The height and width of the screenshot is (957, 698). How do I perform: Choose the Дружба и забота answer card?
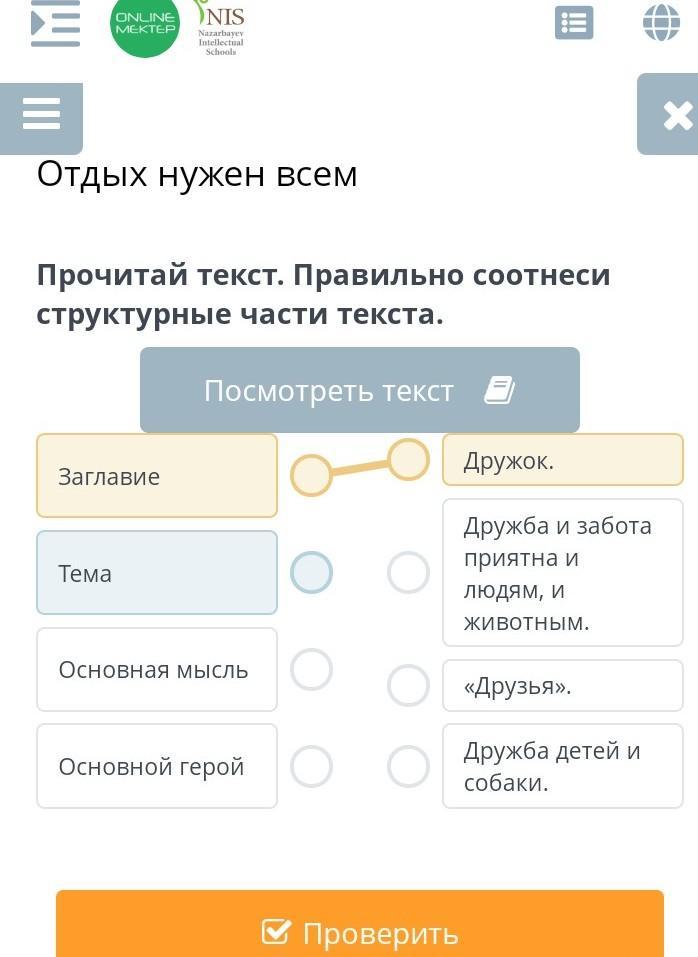[562, 573]
